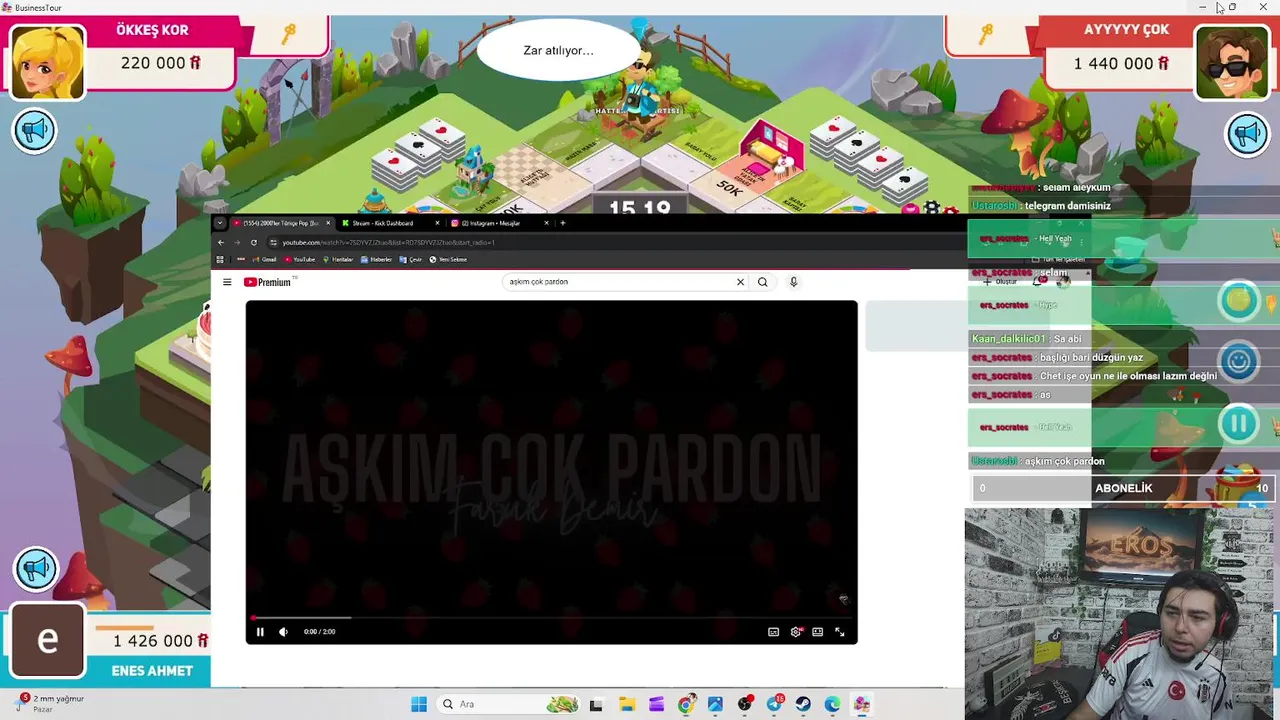Open the browser apps grid shortcut
The width and height of the screenshot is (1280, 720).
[x=220, y=259]
